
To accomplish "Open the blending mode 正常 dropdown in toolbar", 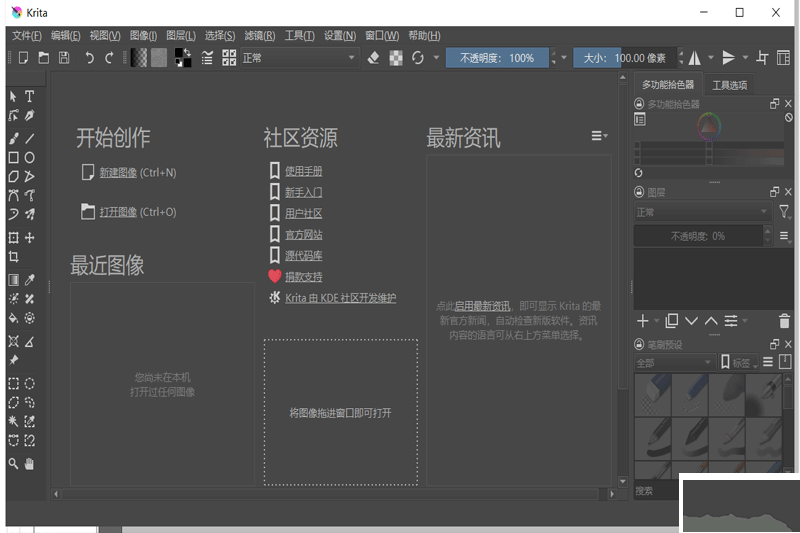I will click(x=298, y=58).
